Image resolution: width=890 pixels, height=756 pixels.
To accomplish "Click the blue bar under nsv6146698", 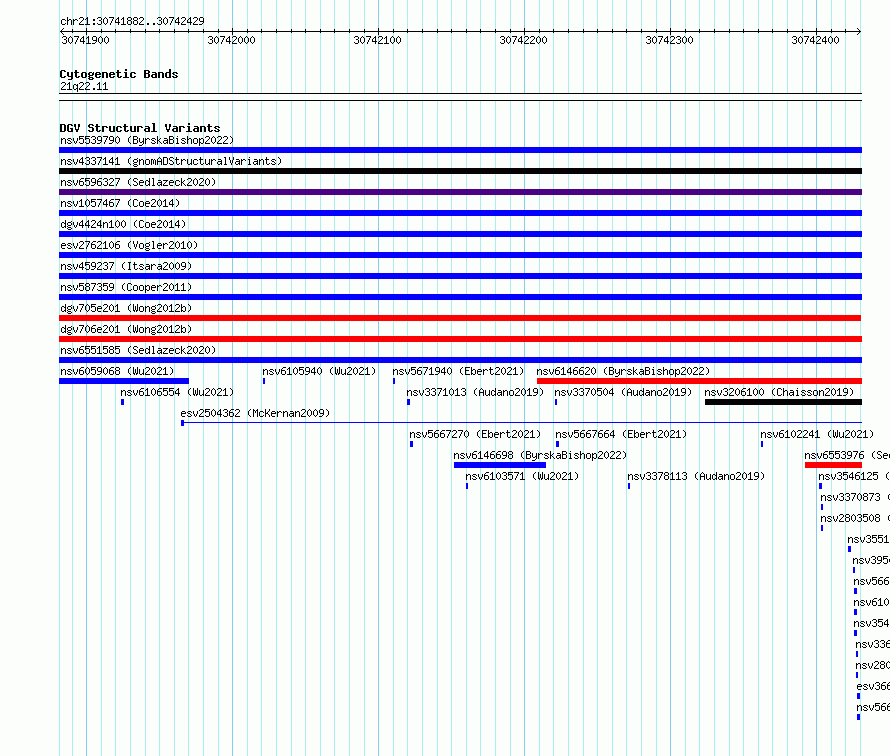I will click(x=499, y=465).
